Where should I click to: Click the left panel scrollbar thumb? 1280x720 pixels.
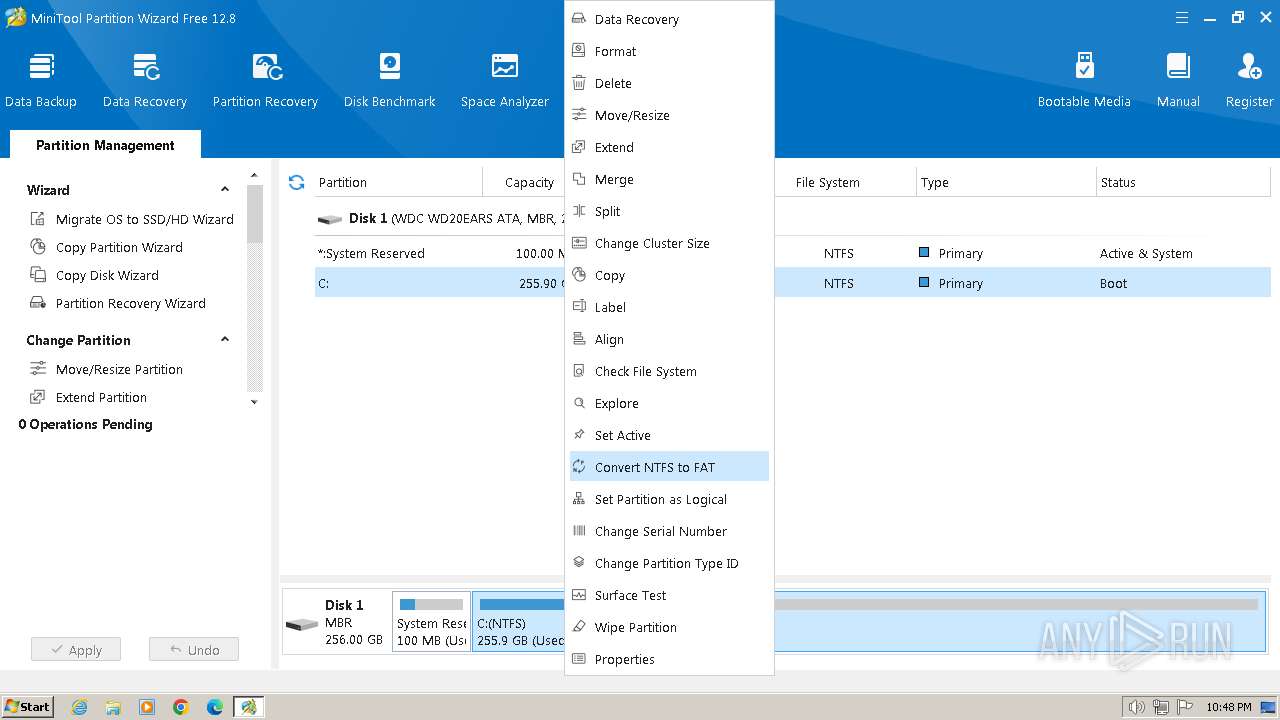click(x=254, y=214)
